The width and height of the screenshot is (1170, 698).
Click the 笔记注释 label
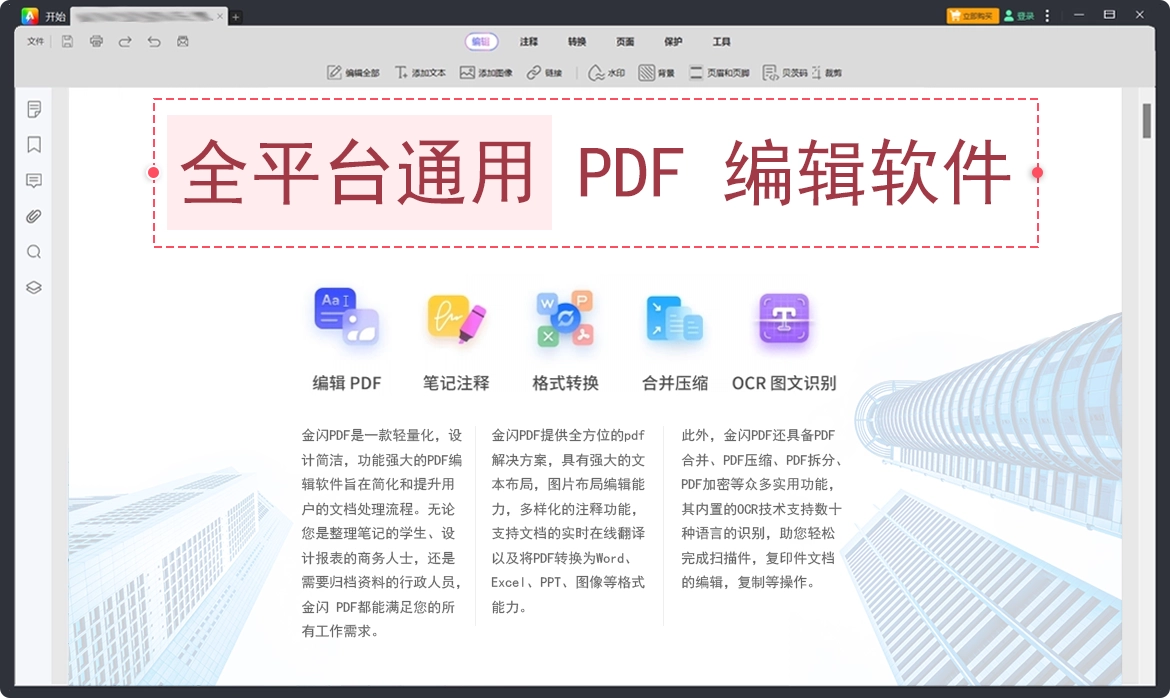click(456, 383)
